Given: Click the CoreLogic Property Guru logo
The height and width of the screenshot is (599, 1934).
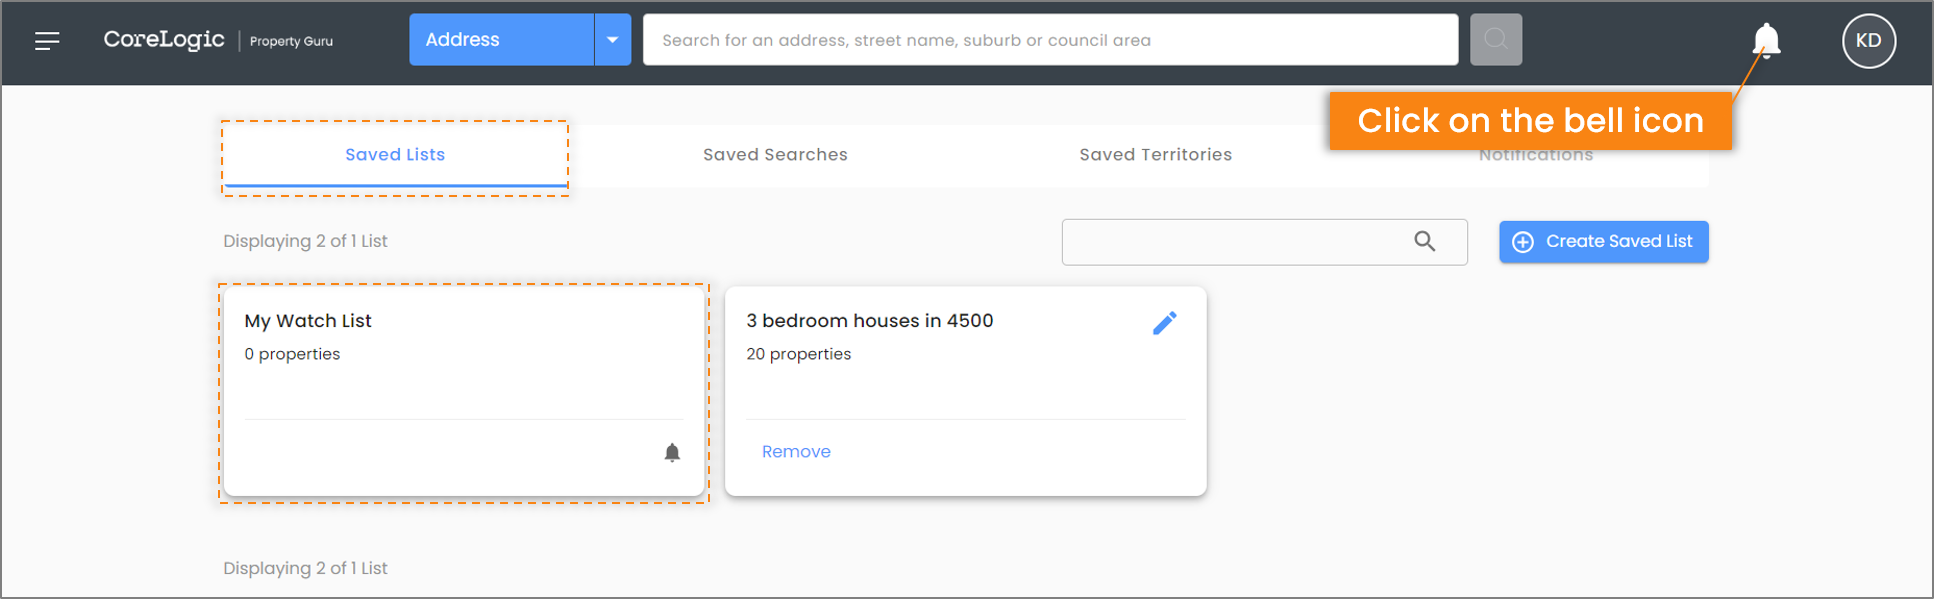Looking at the screenshot, I should (218, 40).
